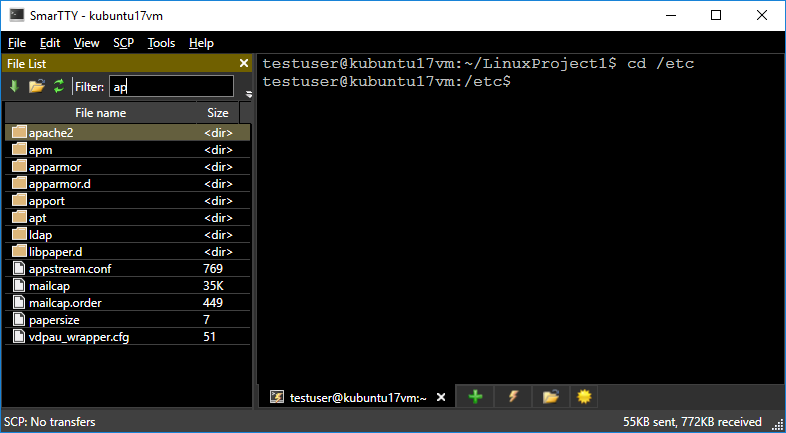Sort by the File name column header
The width and height of the screenshot is (786, 433).
point(100,113)
